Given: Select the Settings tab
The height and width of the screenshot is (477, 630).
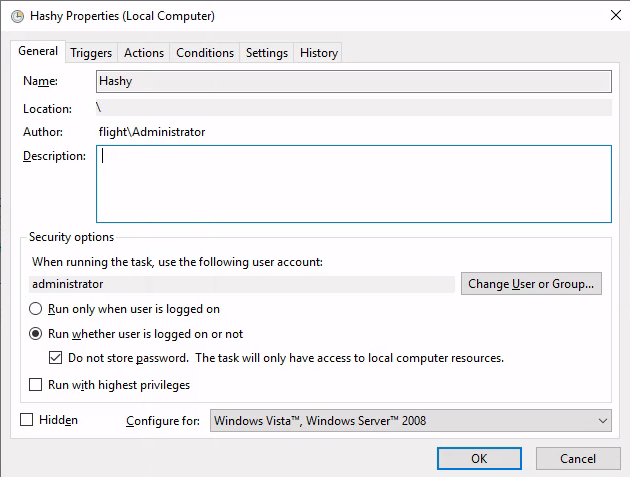Looking at the screenshot, I should tap(267, 53).
